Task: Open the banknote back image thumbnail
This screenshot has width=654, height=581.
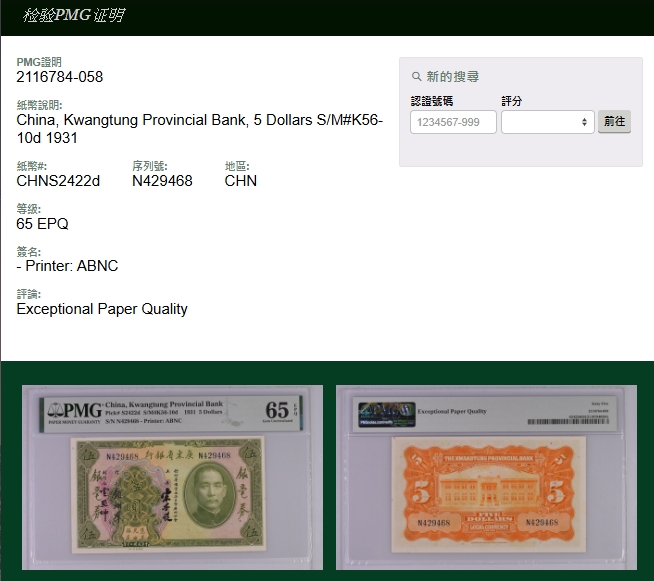Action: point(486,477)
